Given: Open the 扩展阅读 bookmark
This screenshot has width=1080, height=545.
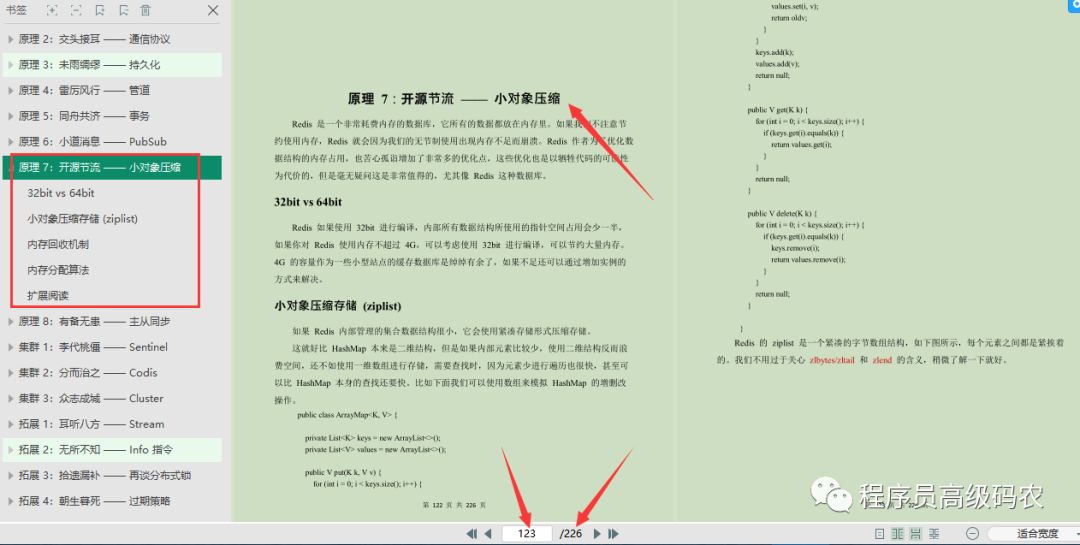Looking at the screenshot, I should coord(48,296).
